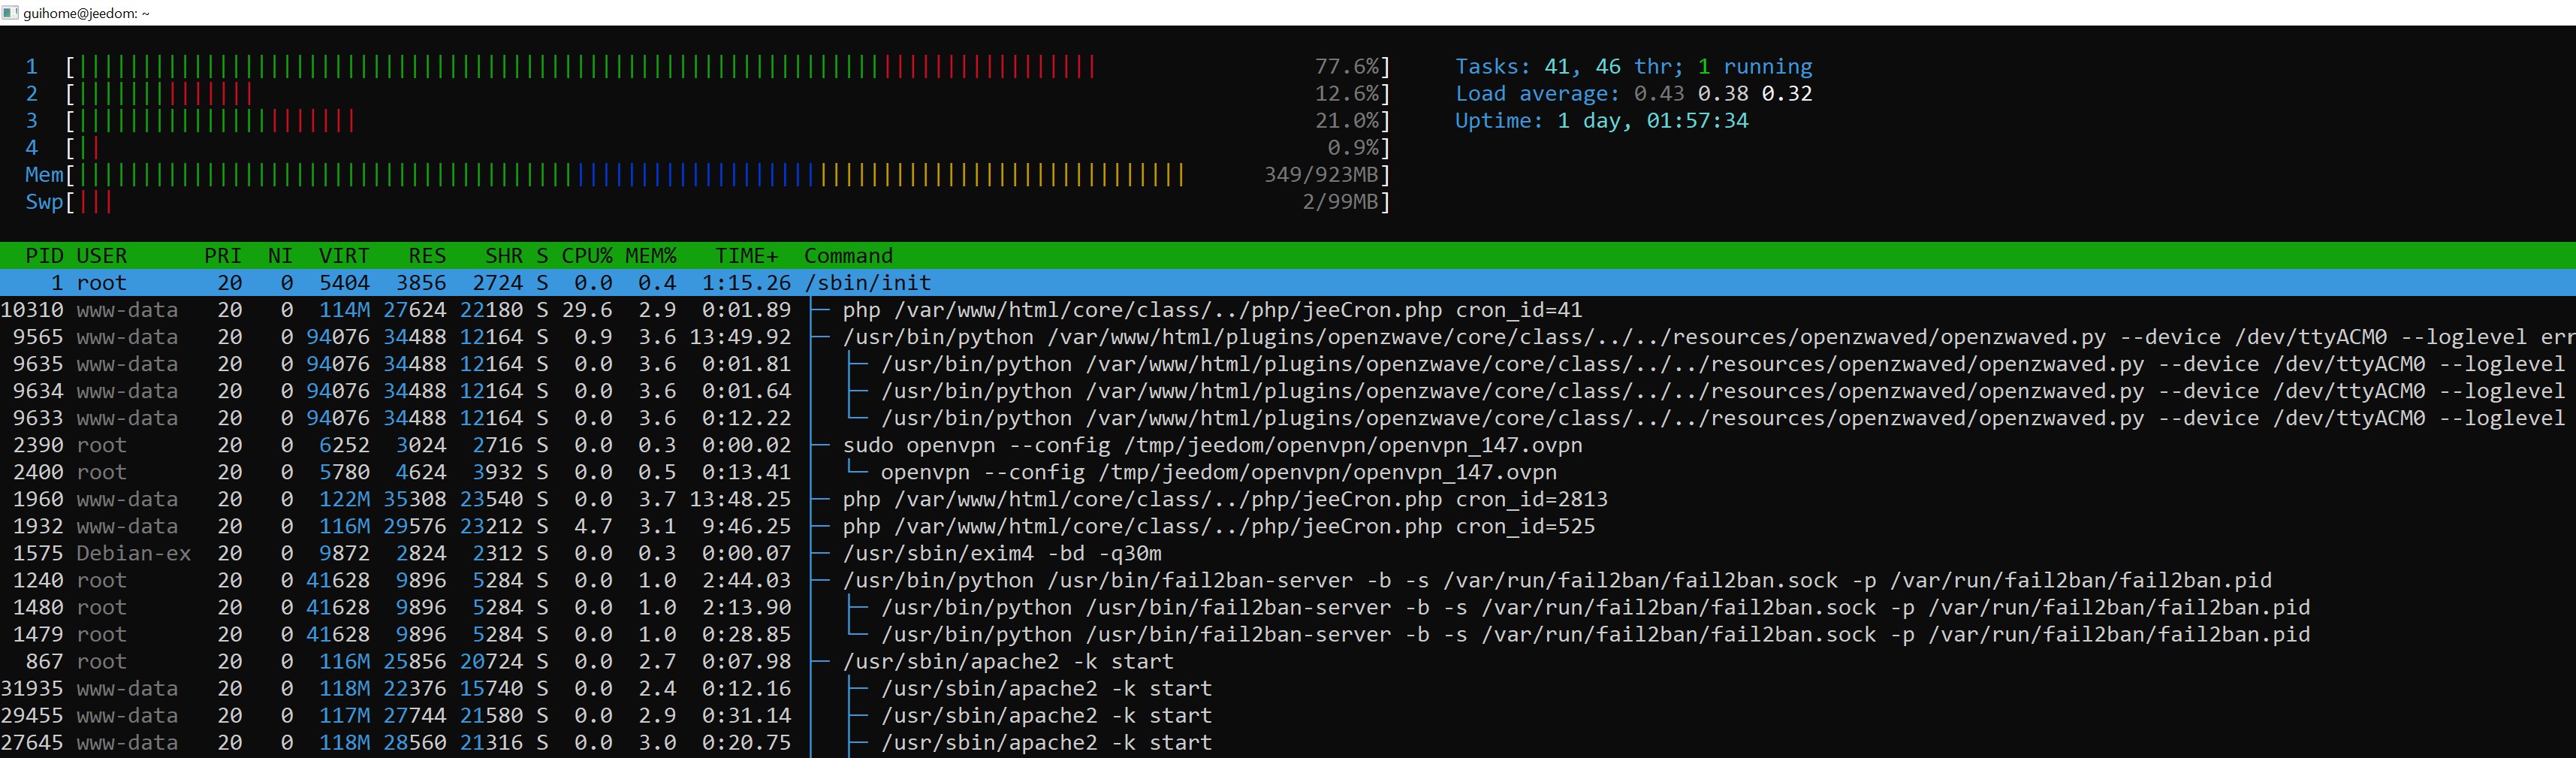Select the /sbin/init process row

point(1288,283)
